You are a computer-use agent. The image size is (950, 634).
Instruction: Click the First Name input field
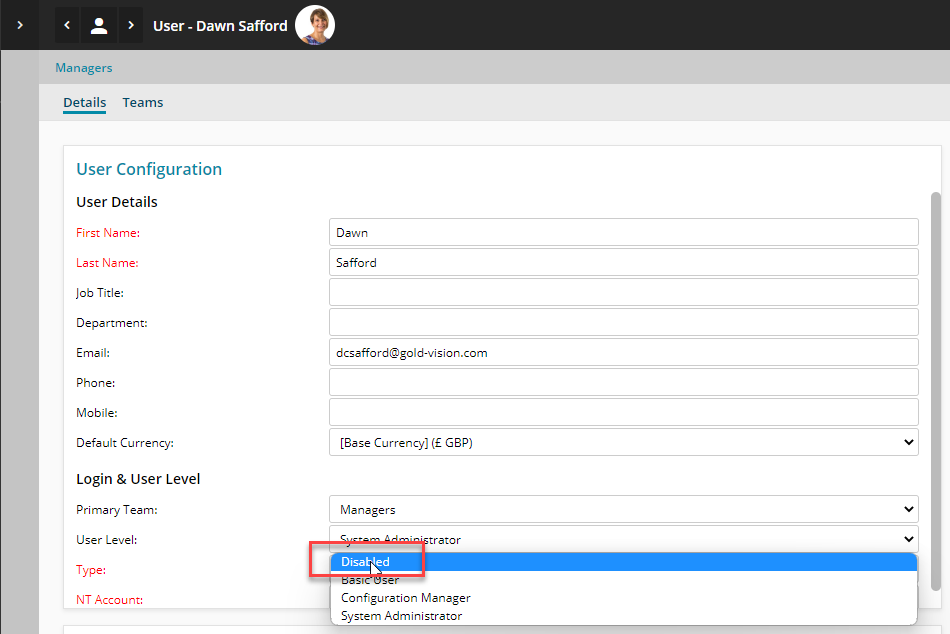point(623,232)
